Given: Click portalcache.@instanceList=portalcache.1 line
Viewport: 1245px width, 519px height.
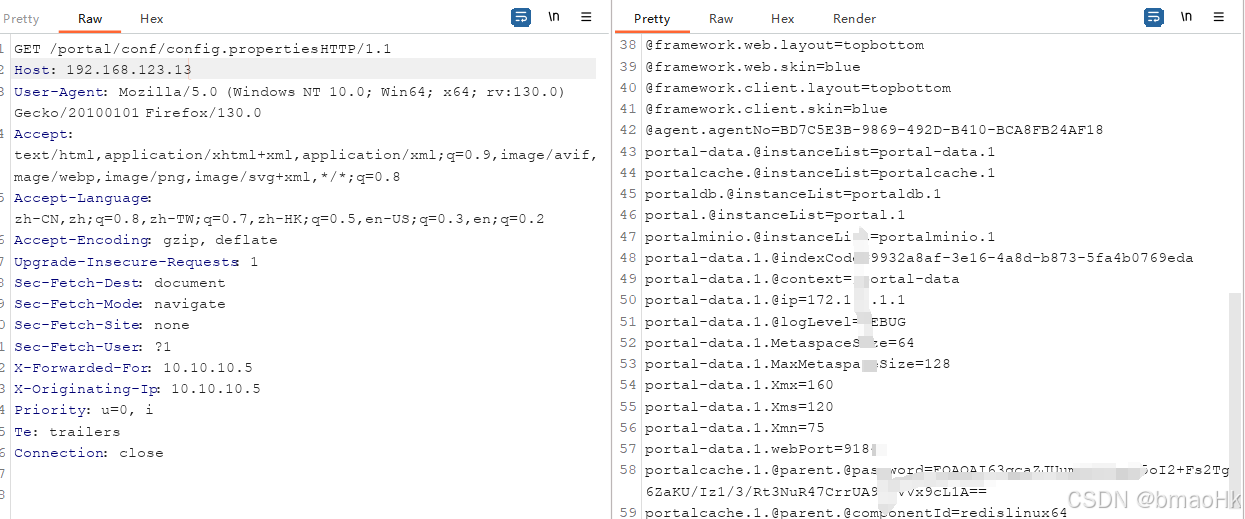Looking at the screenshot, I should coord(820,173).
